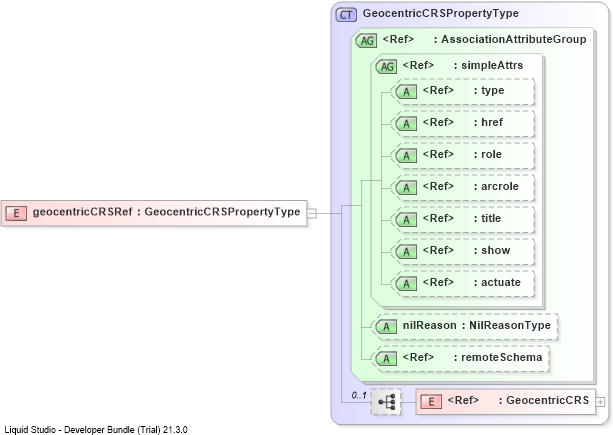Select the ': type' attribute label
Screen dimensions: 613x435
489,91
